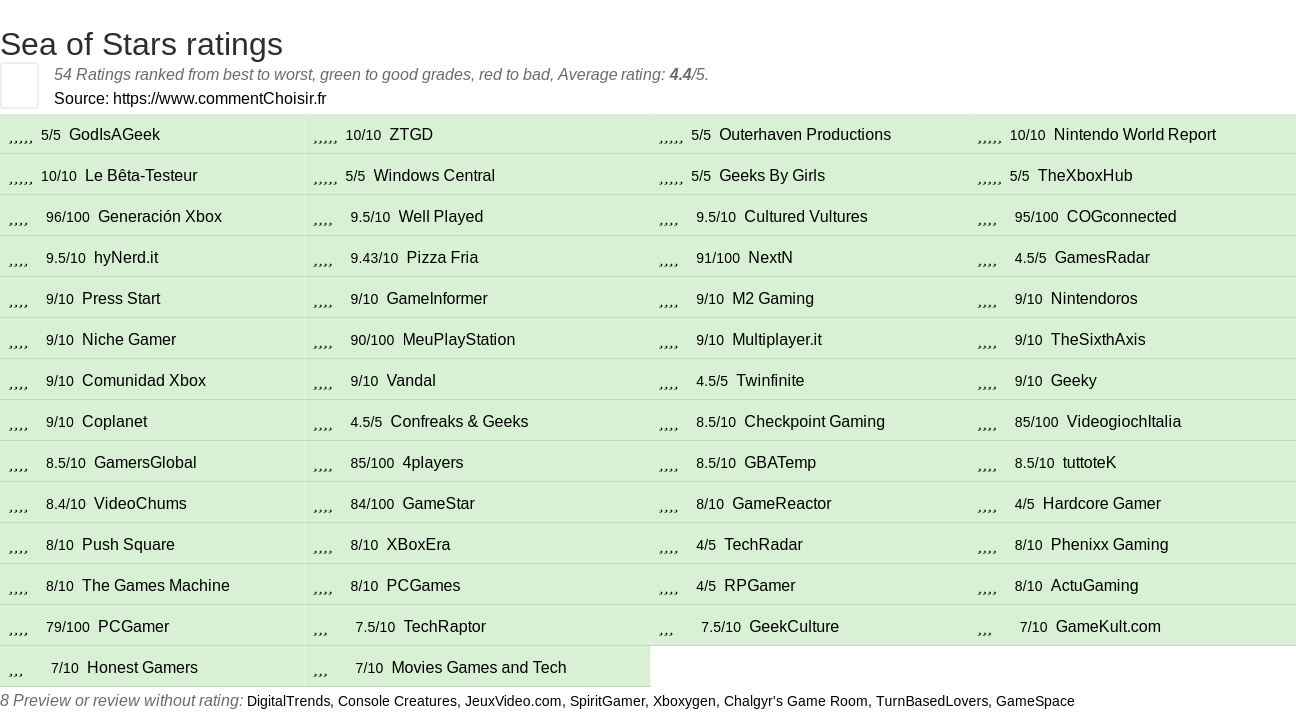
Task: Open the JeuxVideo.com preview link
Action: click(513, 701)
